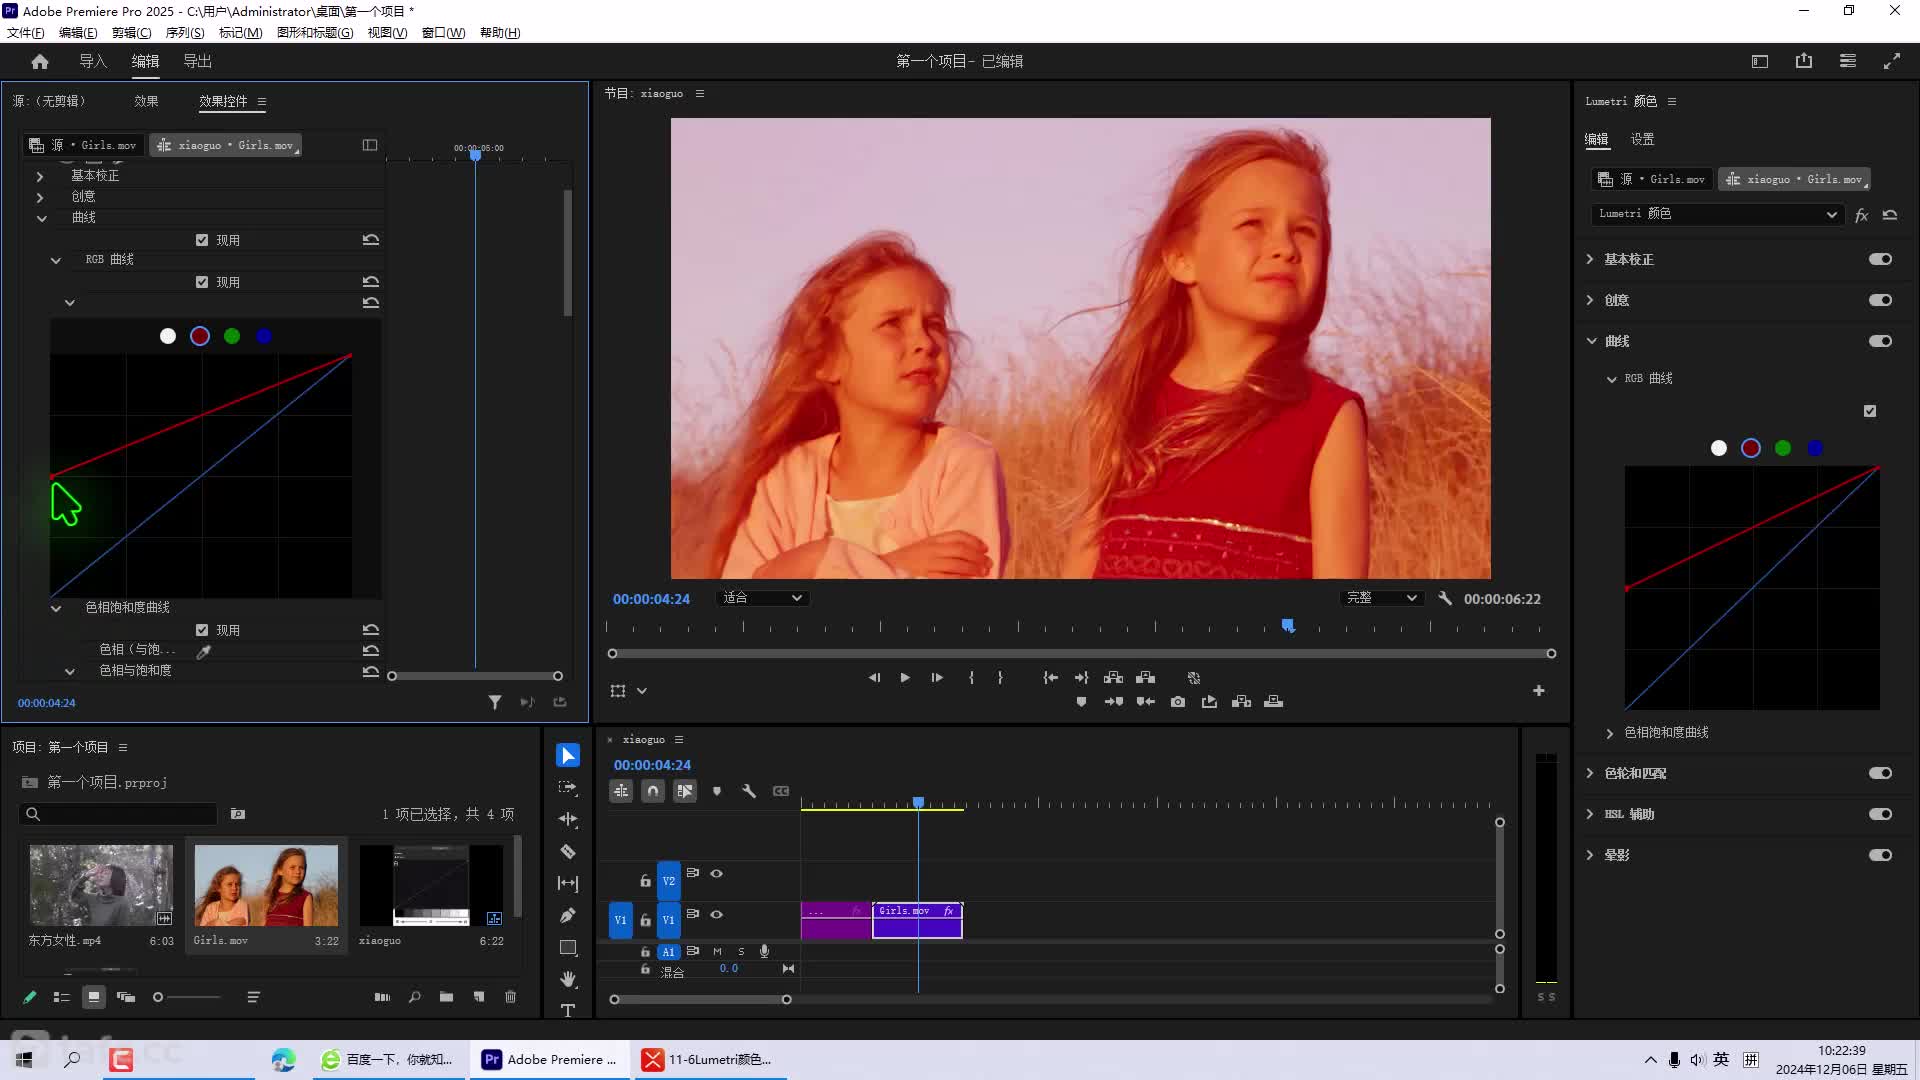Switch to the 设置 tab in the Lumetri panel
1920x1080 pixels.
click(x=1642, y=139)
